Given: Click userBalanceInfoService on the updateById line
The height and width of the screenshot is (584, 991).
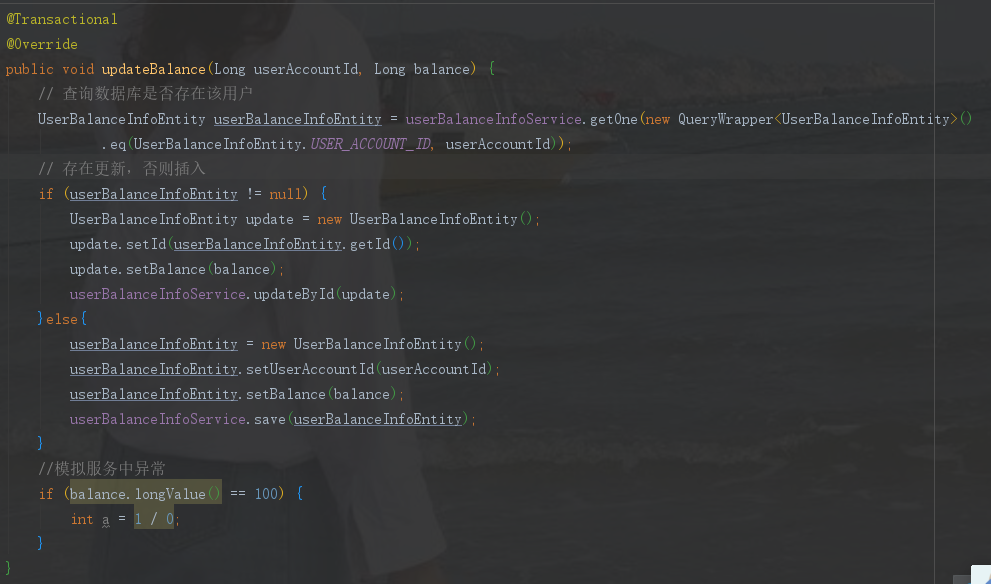Looking at the screenshot, I should coord(157,295).
